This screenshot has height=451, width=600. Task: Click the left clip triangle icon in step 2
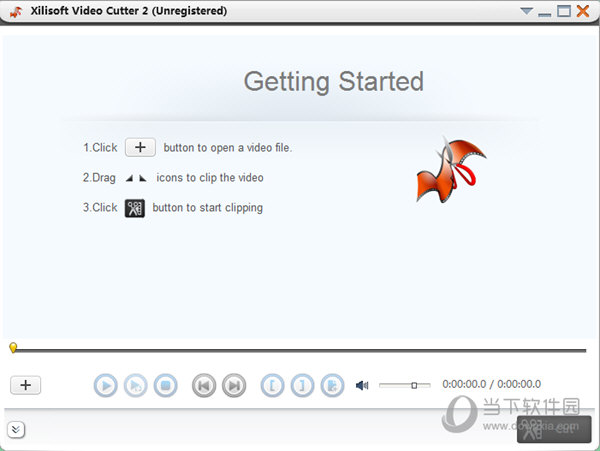(130, 178)
